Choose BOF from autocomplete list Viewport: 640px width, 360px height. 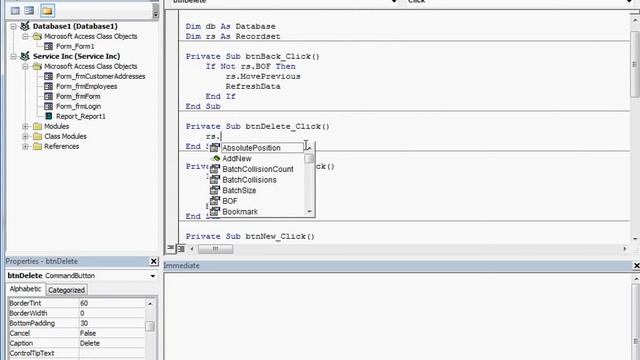click(x=256, y=201)
